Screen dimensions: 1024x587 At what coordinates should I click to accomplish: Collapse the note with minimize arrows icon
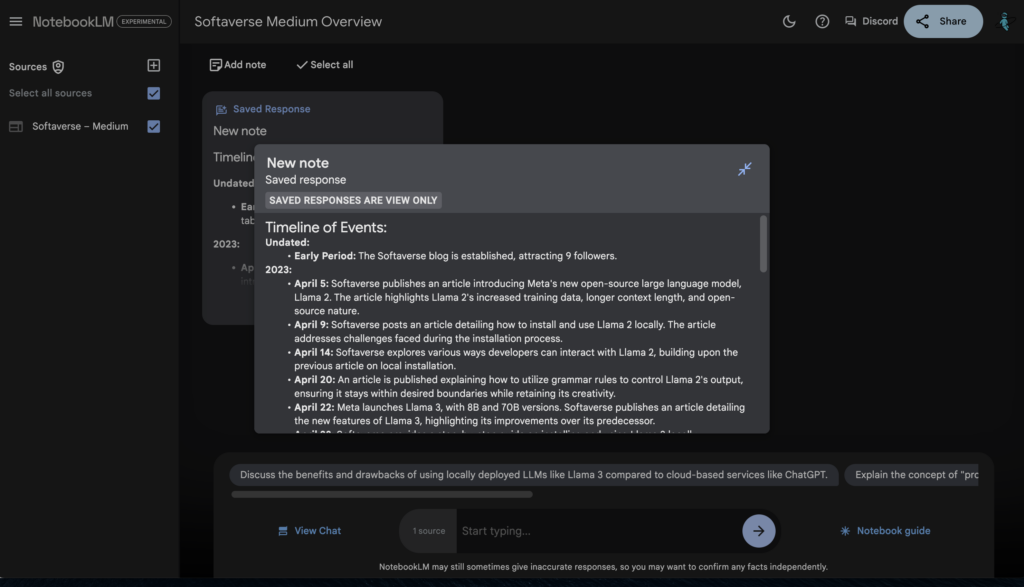point(744,169)
